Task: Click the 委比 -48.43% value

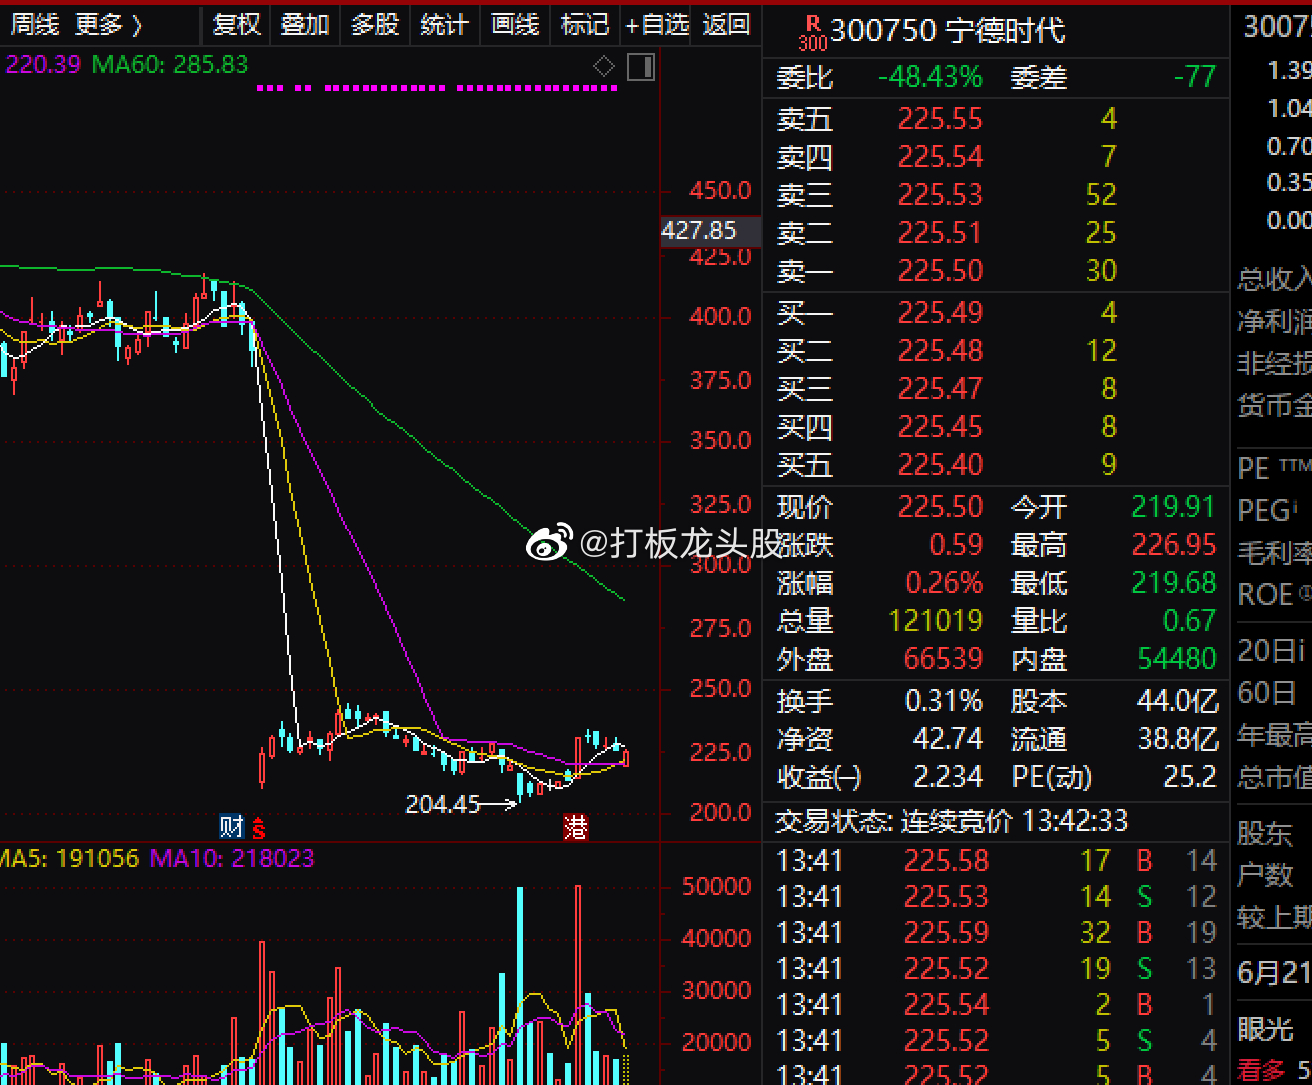Action: (x=930, y=77)
